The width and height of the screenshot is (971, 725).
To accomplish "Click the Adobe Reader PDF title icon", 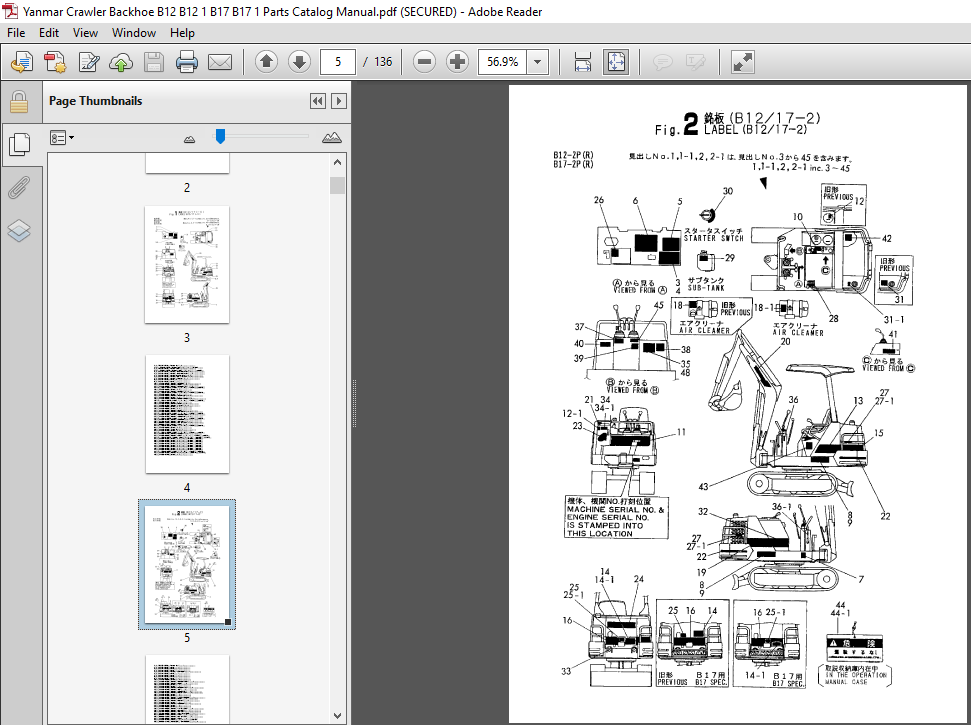I will coord(11,11).
